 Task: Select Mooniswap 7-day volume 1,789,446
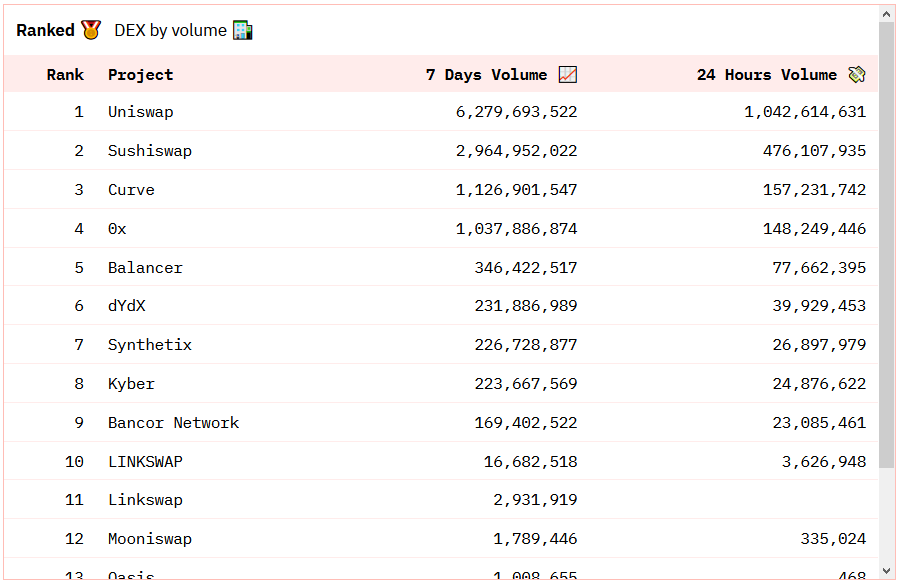coord(535,539)
